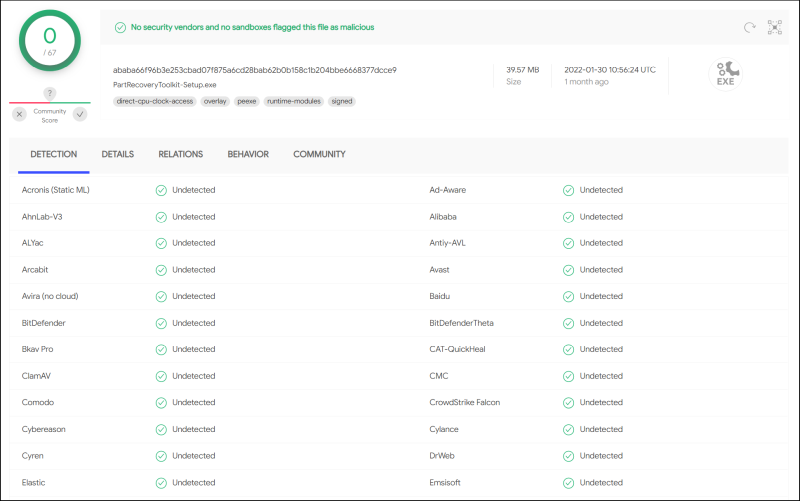Click the ClamAV vendor name
Viewport: 800px width, 501px height.
click(36, 376)
